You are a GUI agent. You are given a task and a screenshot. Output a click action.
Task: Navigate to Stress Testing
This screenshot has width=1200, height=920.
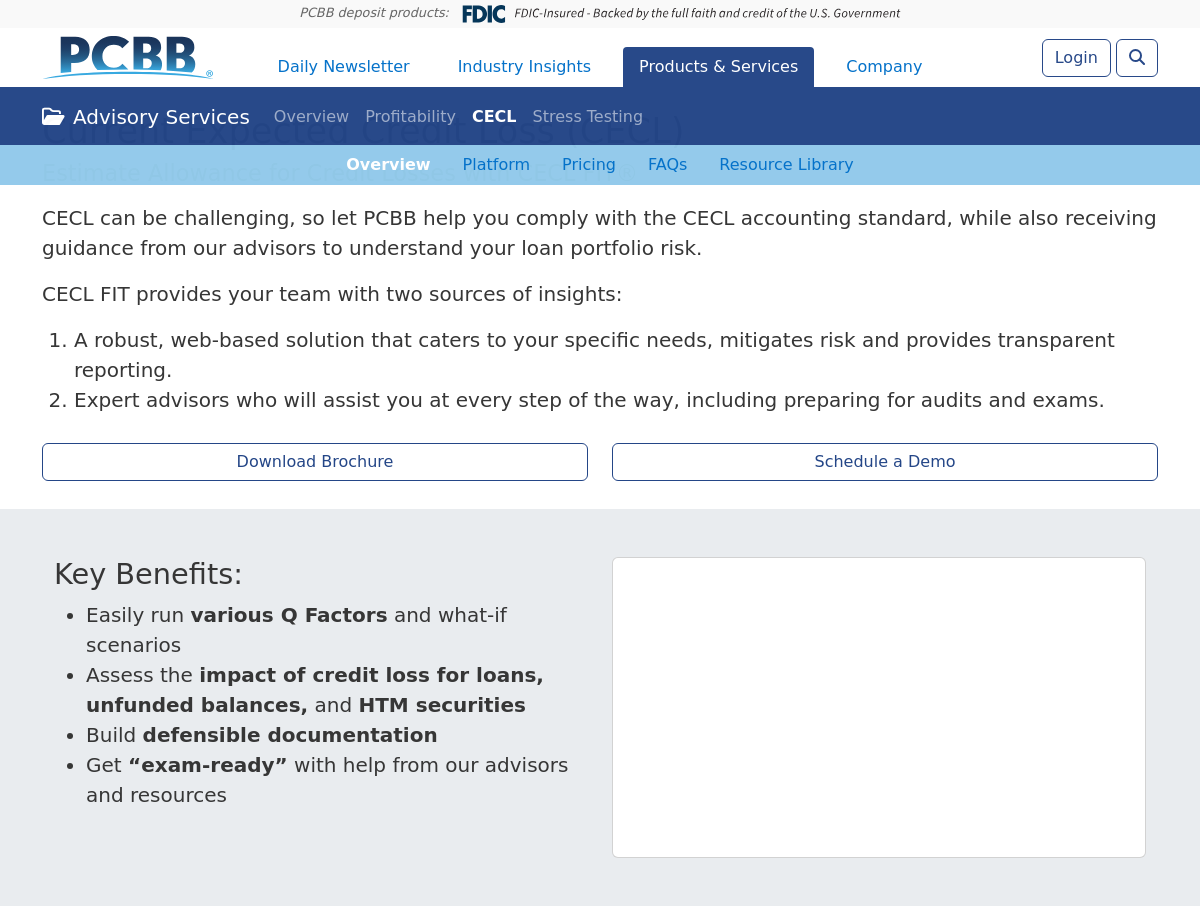(x=587, y=117)
